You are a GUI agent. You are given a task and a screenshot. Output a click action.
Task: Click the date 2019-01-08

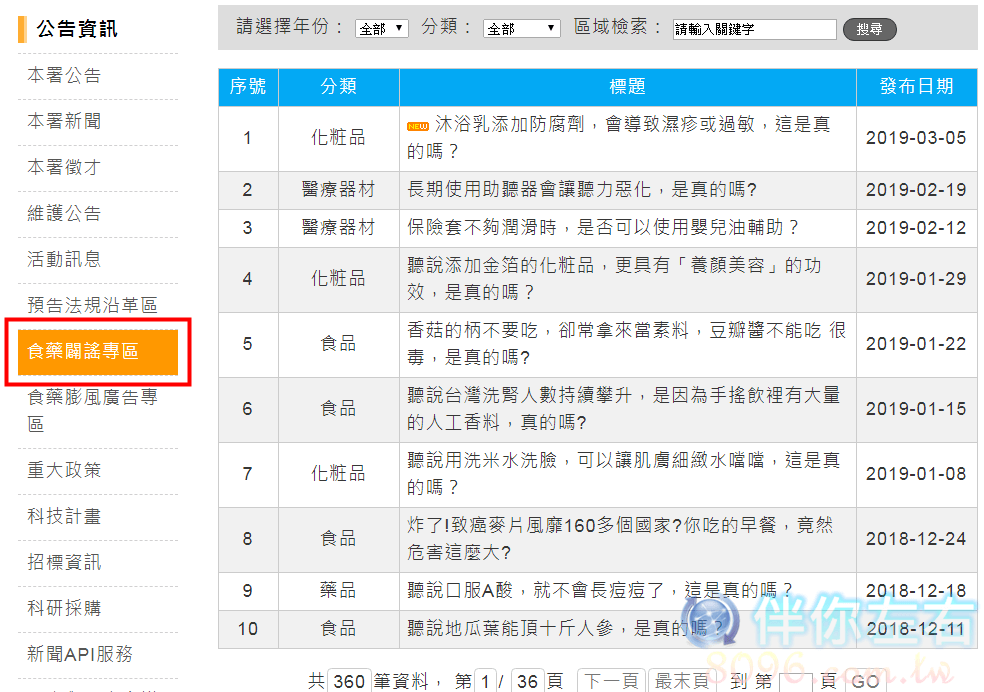[916, 474]
